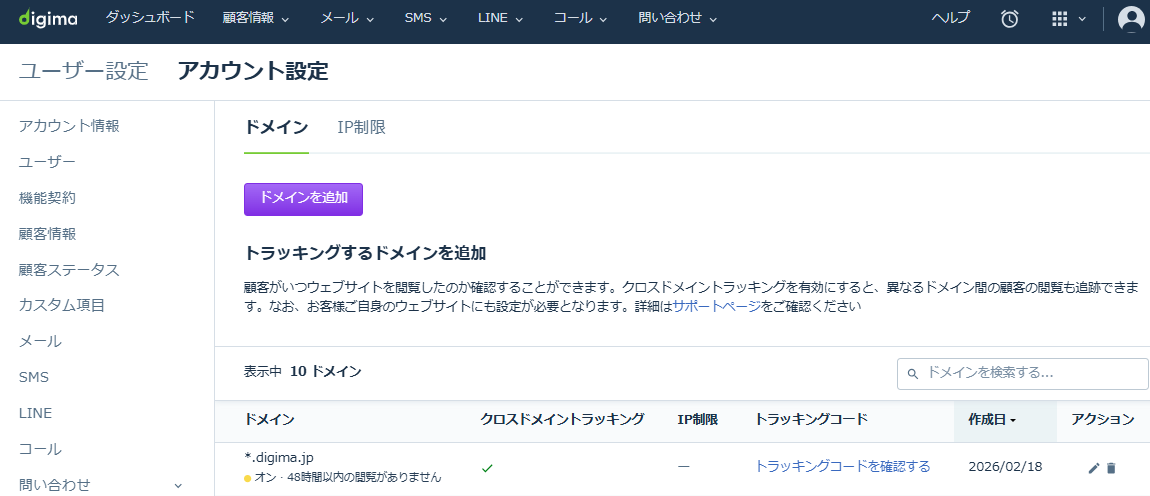Open the ヘルプ menu item
Image resolution: width=1150 pixels, height=496 pixels.
pyautogui.click(x=951, y=18)
